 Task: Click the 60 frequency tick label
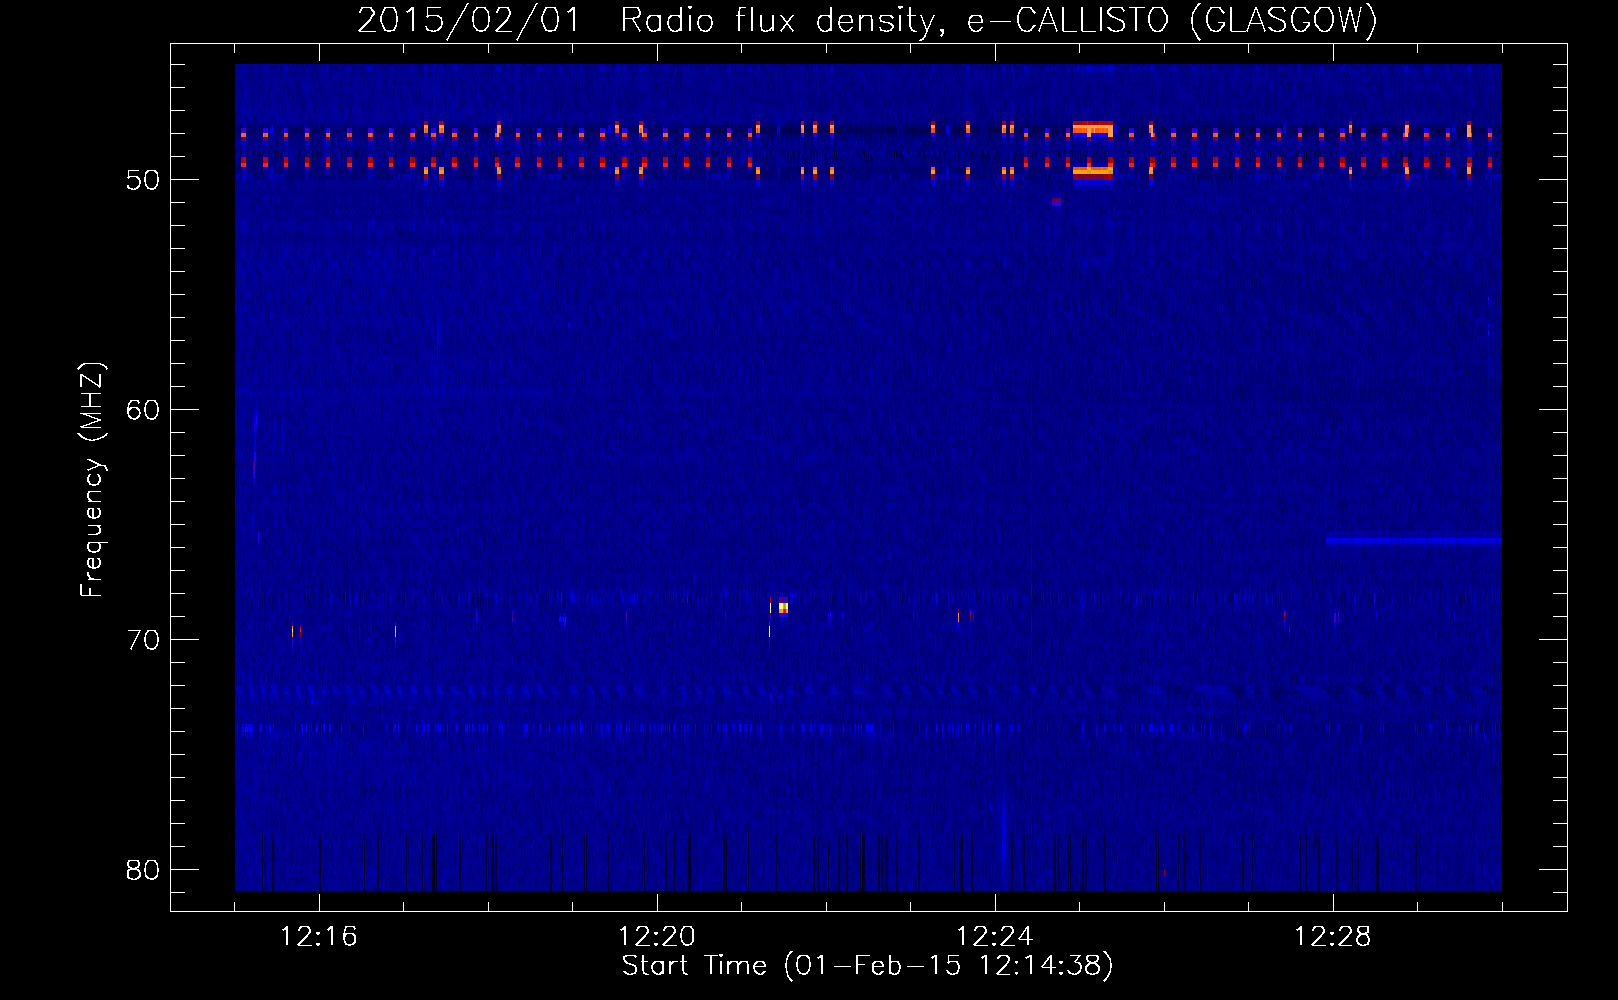point(143,410)
